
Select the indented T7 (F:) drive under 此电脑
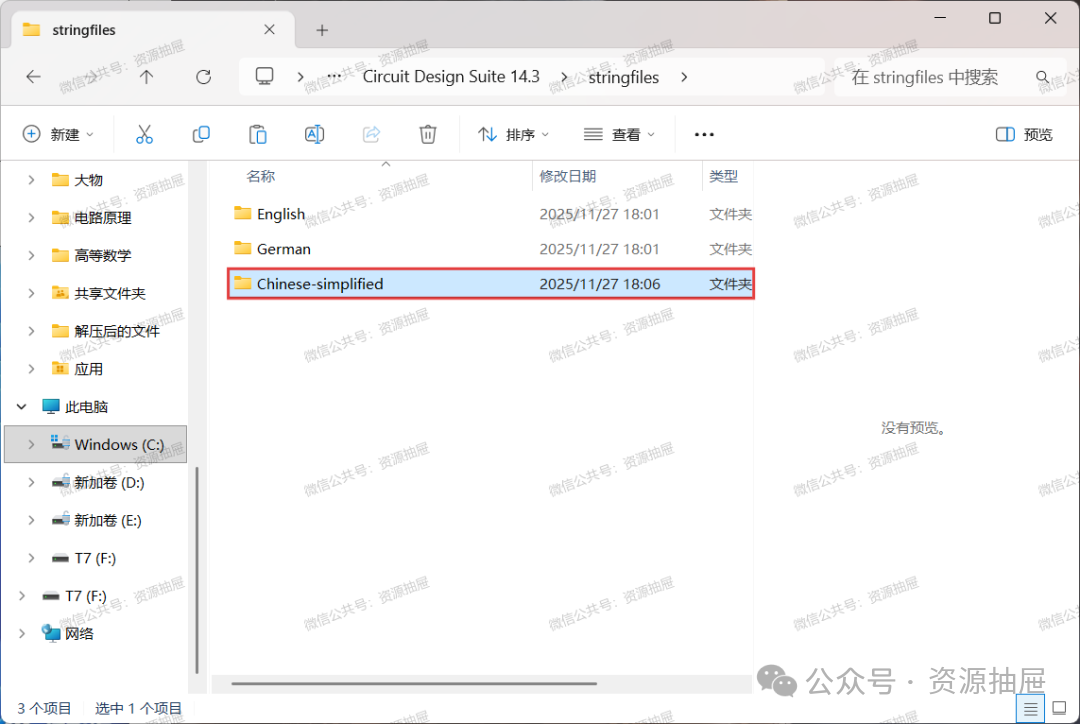tap(95, 558)
